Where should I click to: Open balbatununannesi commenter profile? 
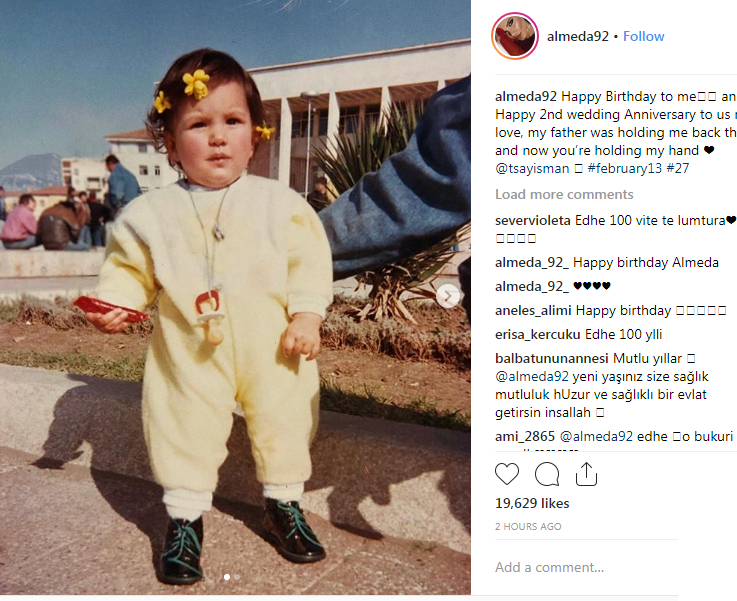click(552, 359)
